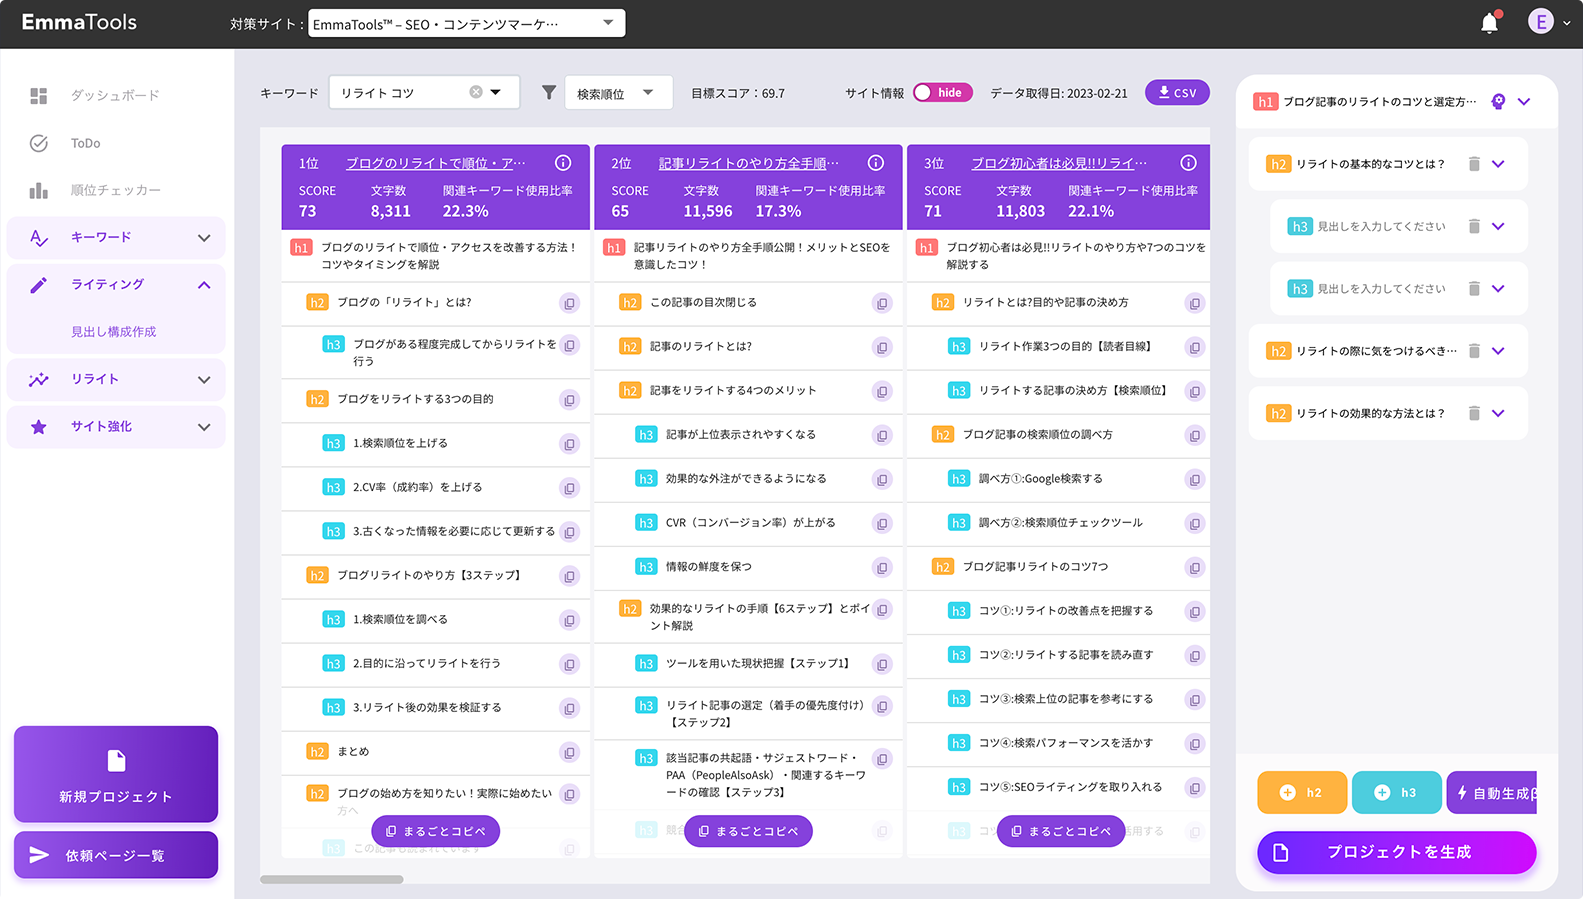1583x899 pixels.
Task: Go to ダッシュボード menu item
Action: 115,95
